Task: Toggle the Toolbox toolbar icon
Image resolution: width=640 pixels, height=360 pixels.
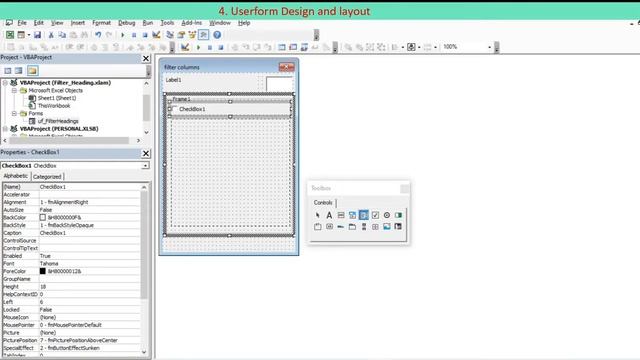Action: click(x=204, y=35)
